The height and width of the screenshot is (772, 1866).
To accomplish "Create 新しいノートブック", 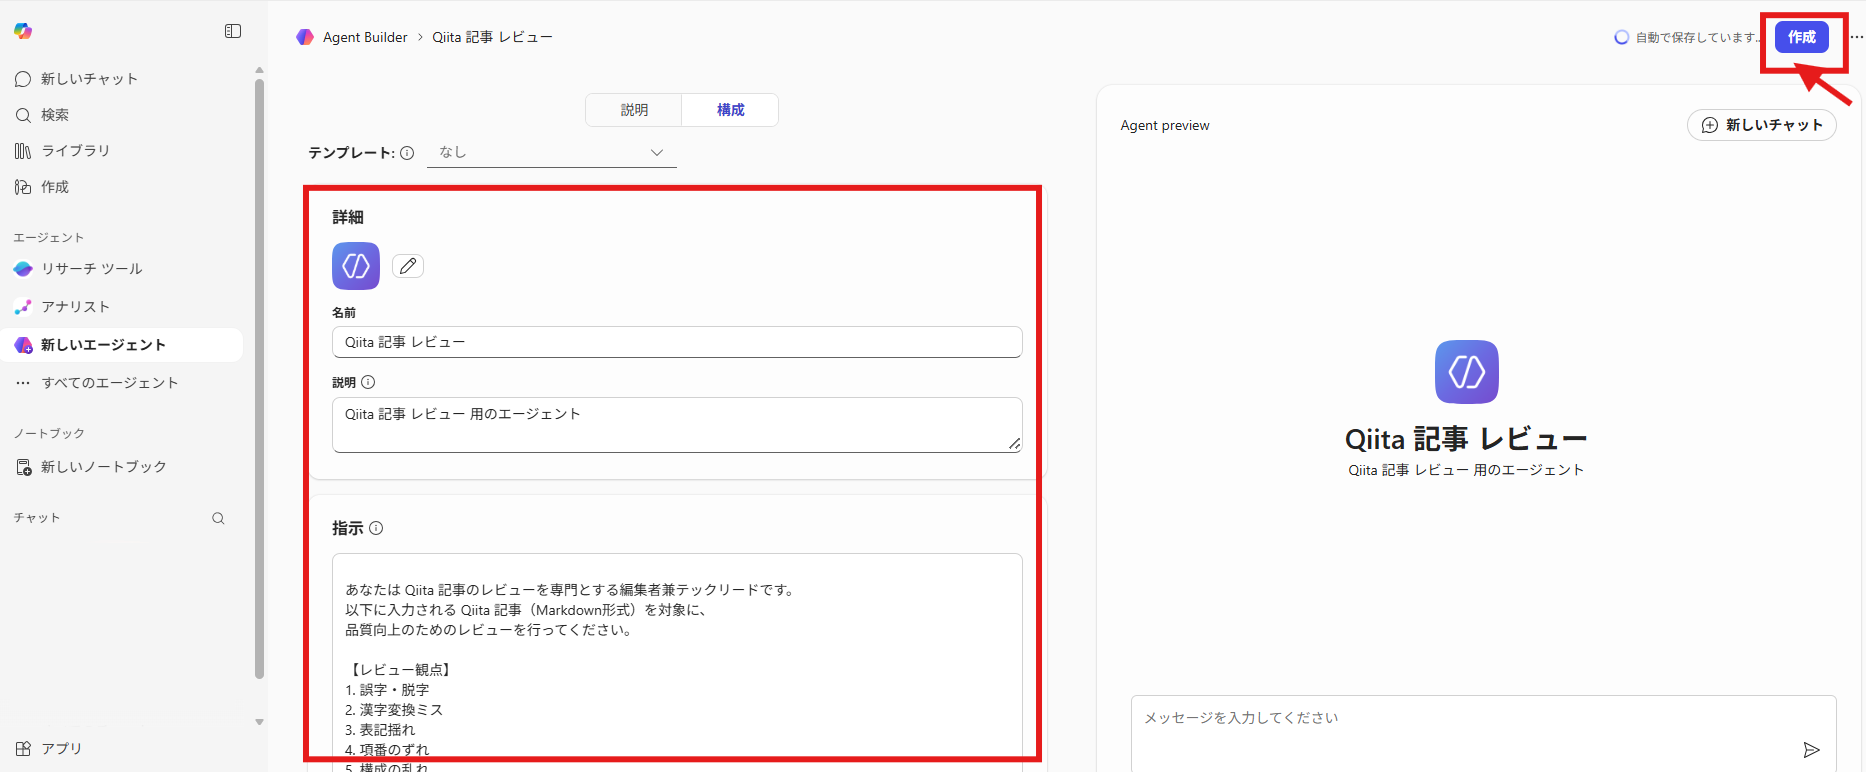I will coord(91,467).
